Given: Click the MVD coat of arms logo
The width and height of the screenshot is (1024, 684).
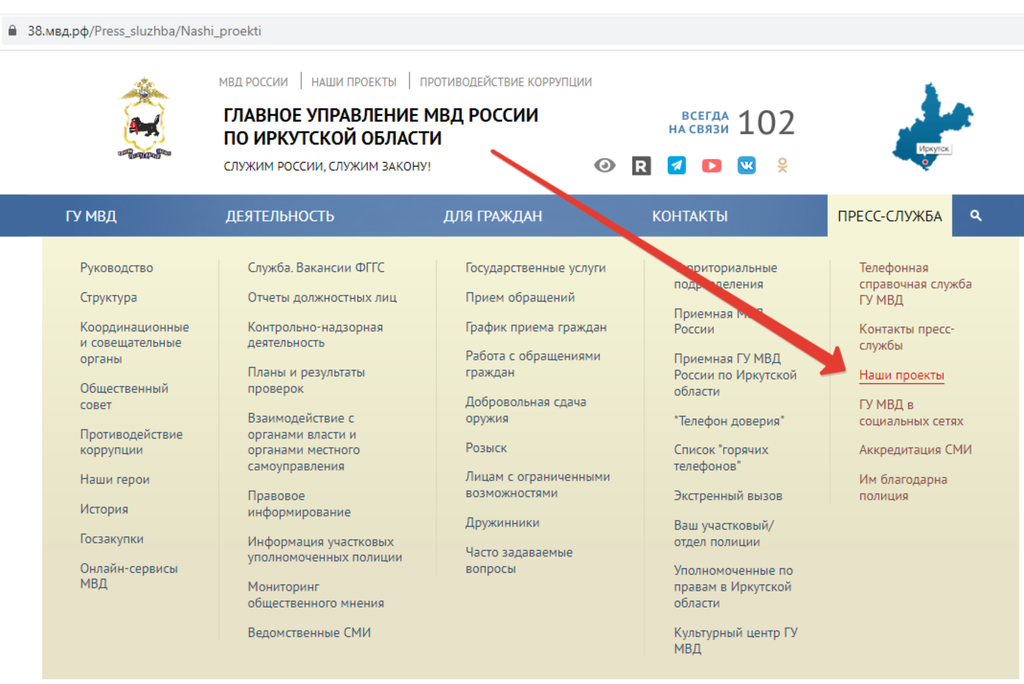Looking at the screenshot, I should pos(144,120).
